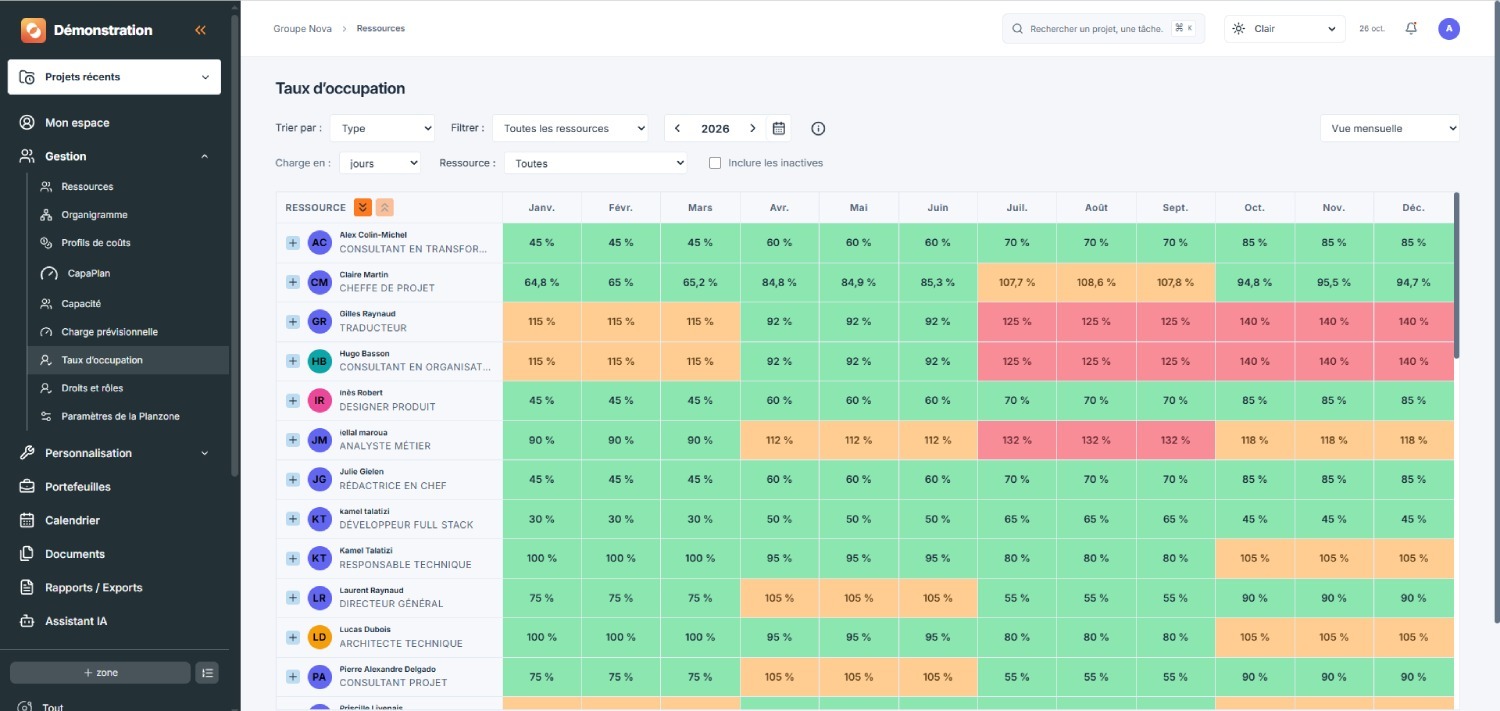This screenshot has width=1500, height=711.
Task: Open the Charge en jours dropdown
Action: tap(380, 163)
